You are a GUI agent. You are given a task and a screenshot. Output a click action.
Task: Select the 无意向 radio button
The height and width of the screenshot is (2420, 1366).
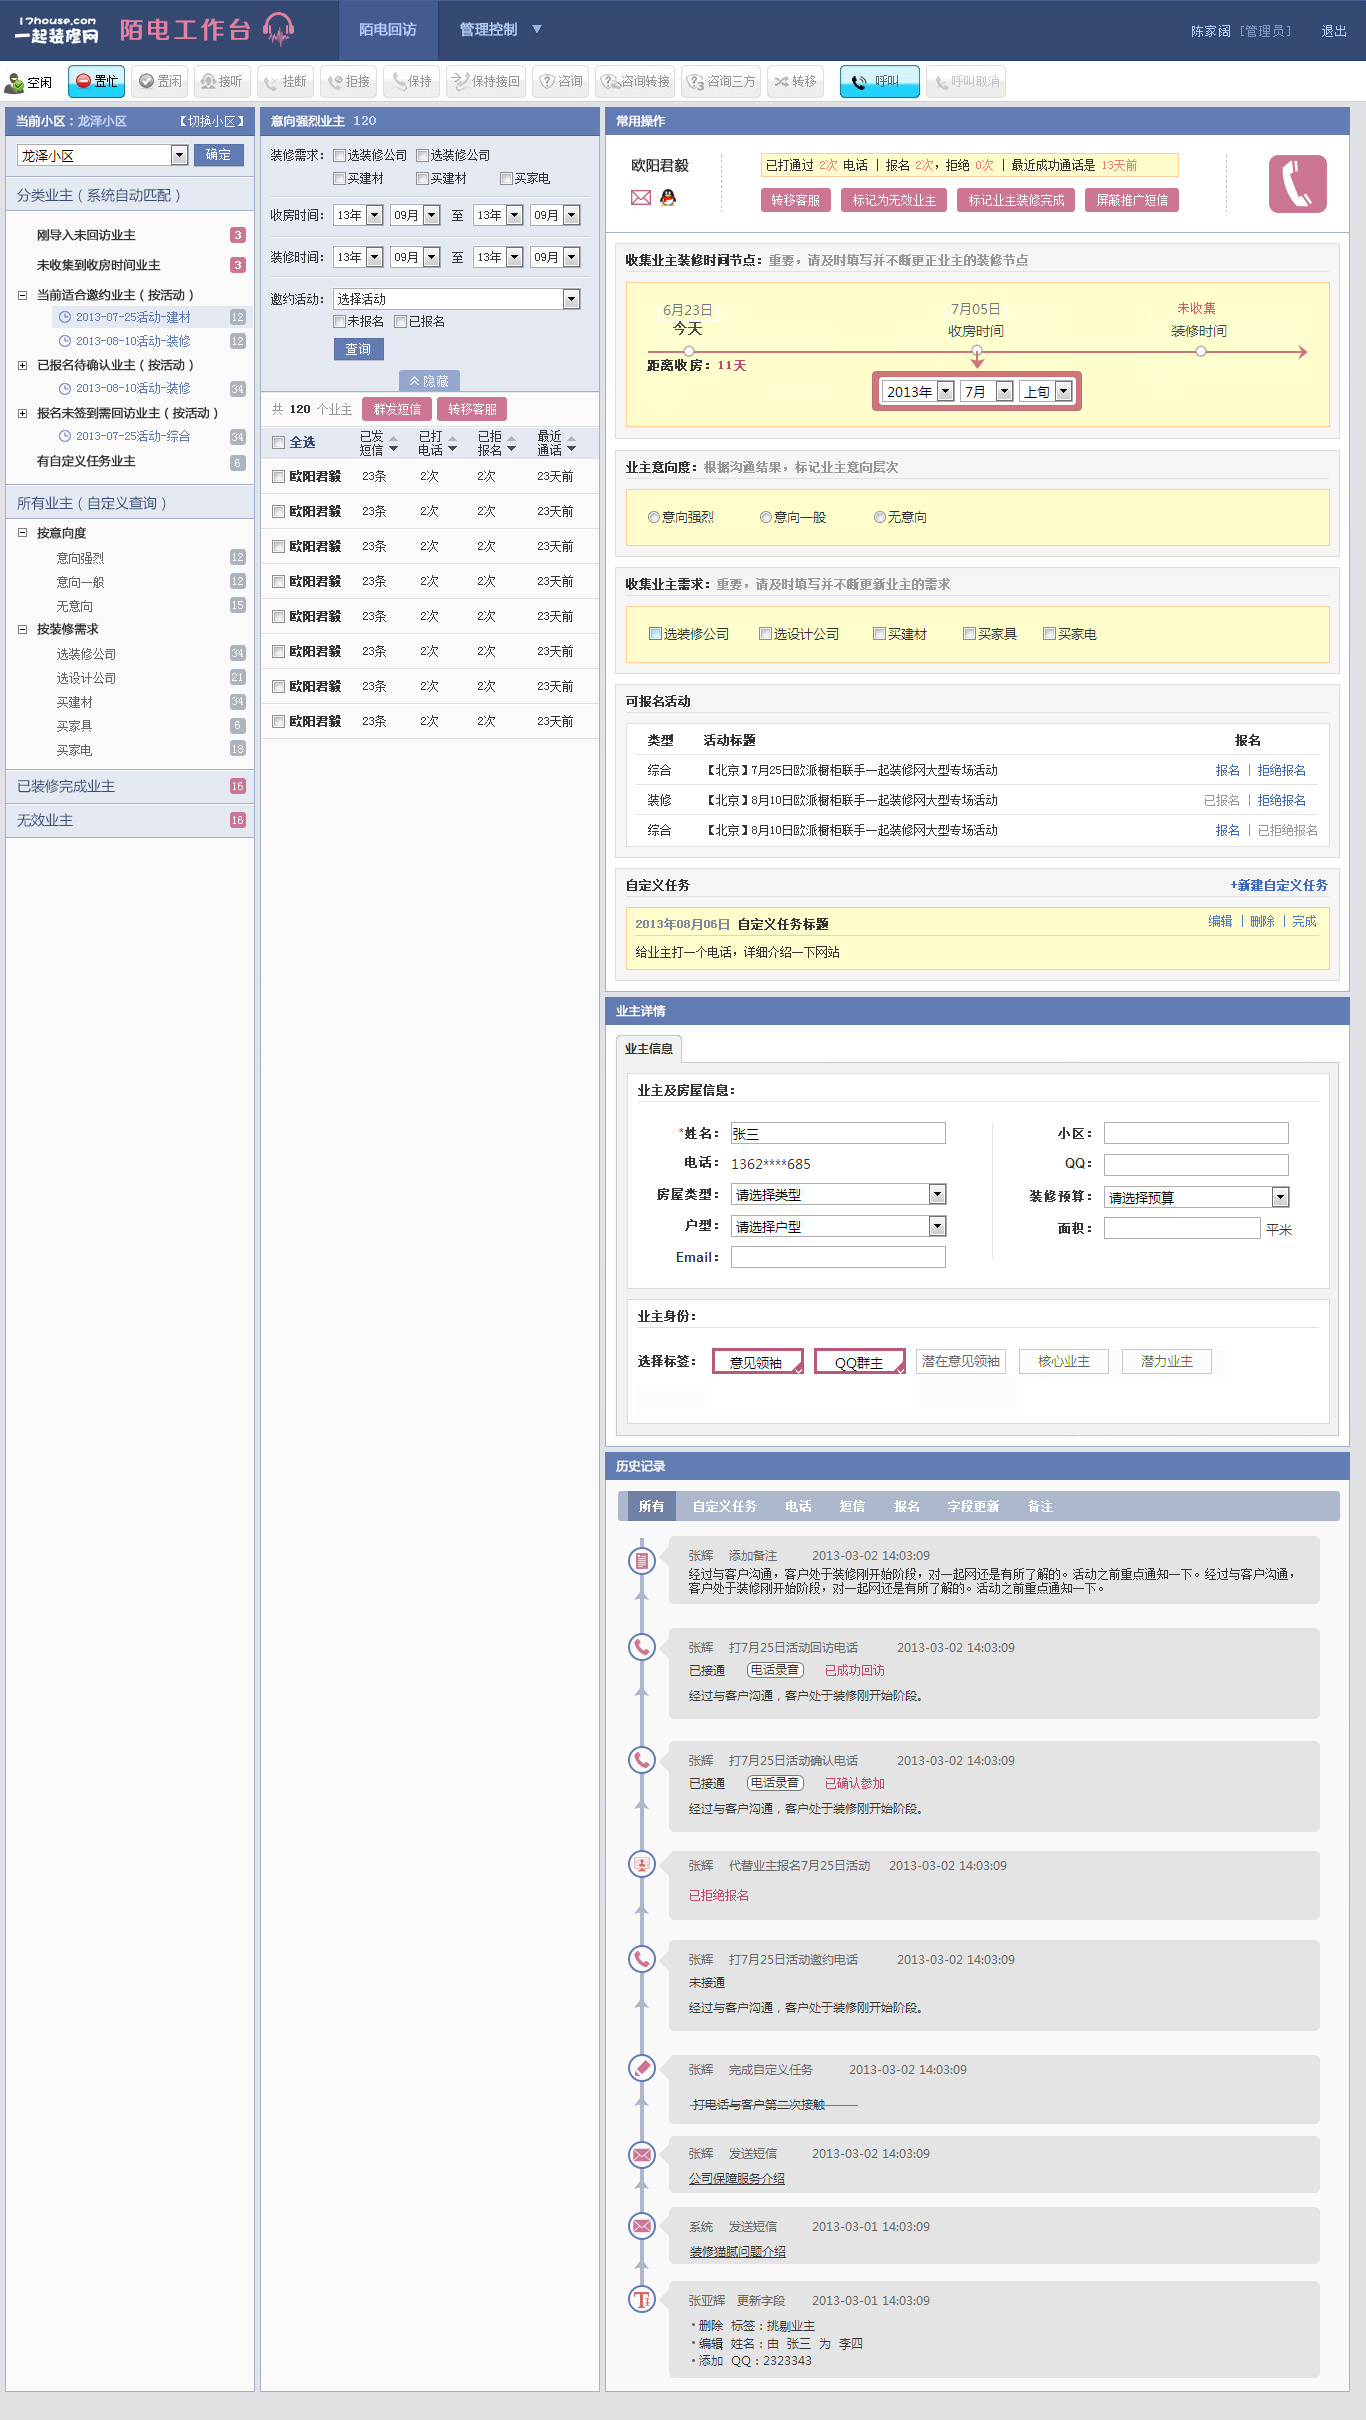880,517
